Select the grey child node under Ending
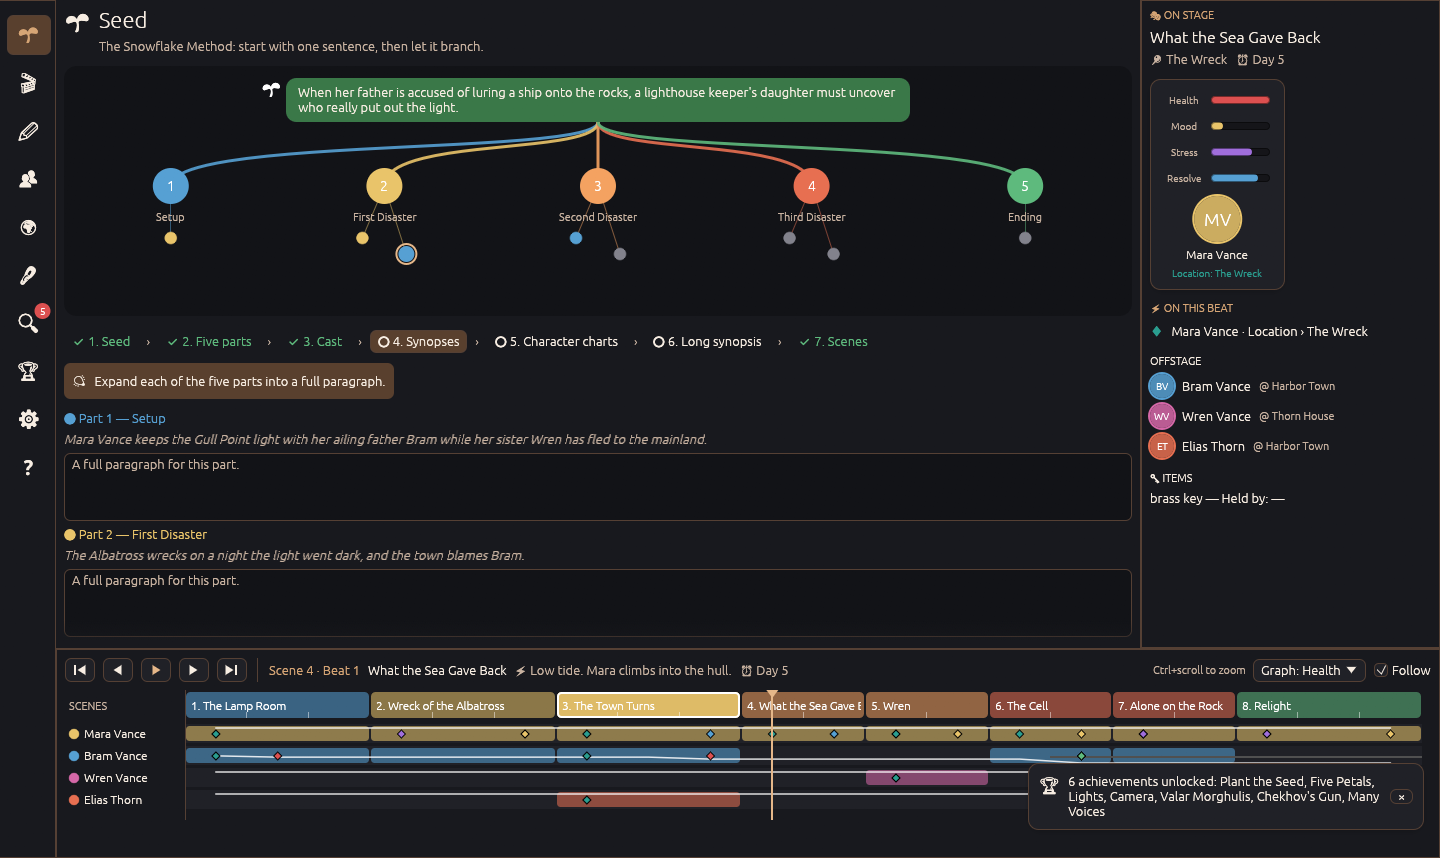 (x=1025, y=238)
